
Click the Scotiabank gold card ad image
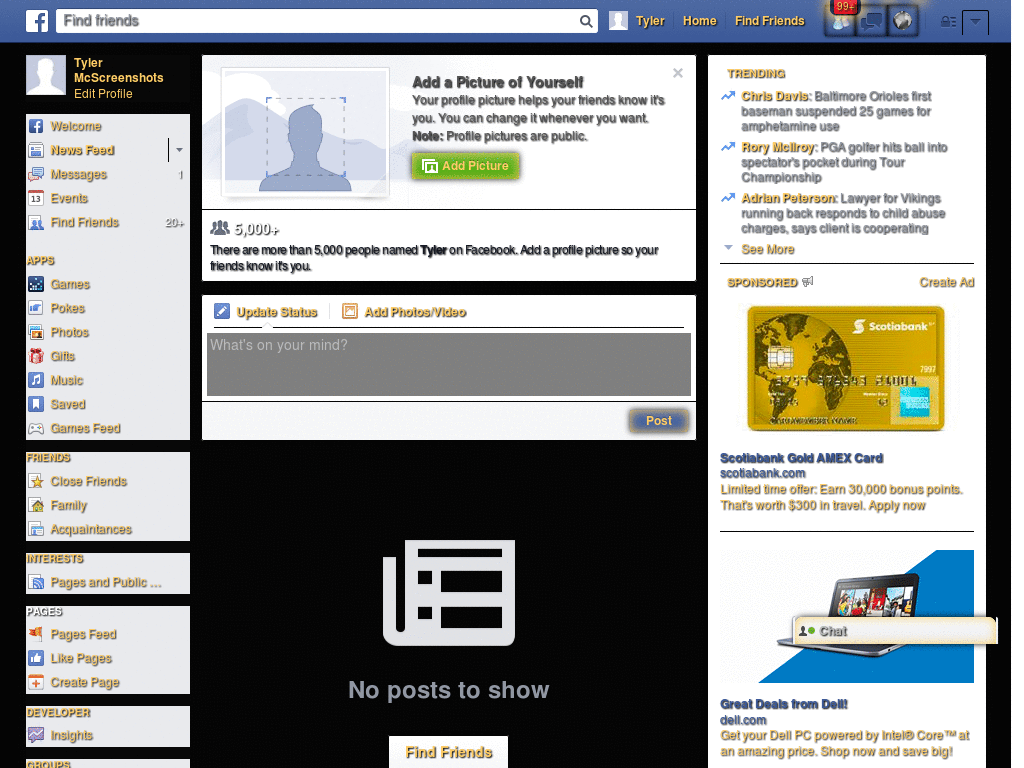[x=846, y=369]
